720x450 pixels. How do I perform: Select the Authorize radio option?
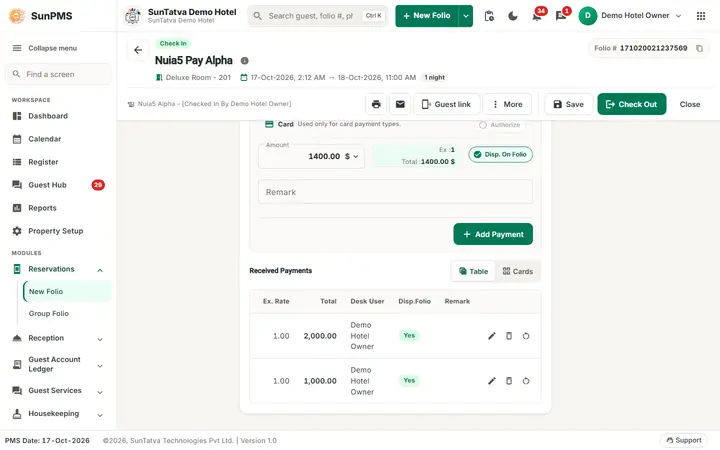[x=483, y=125]
